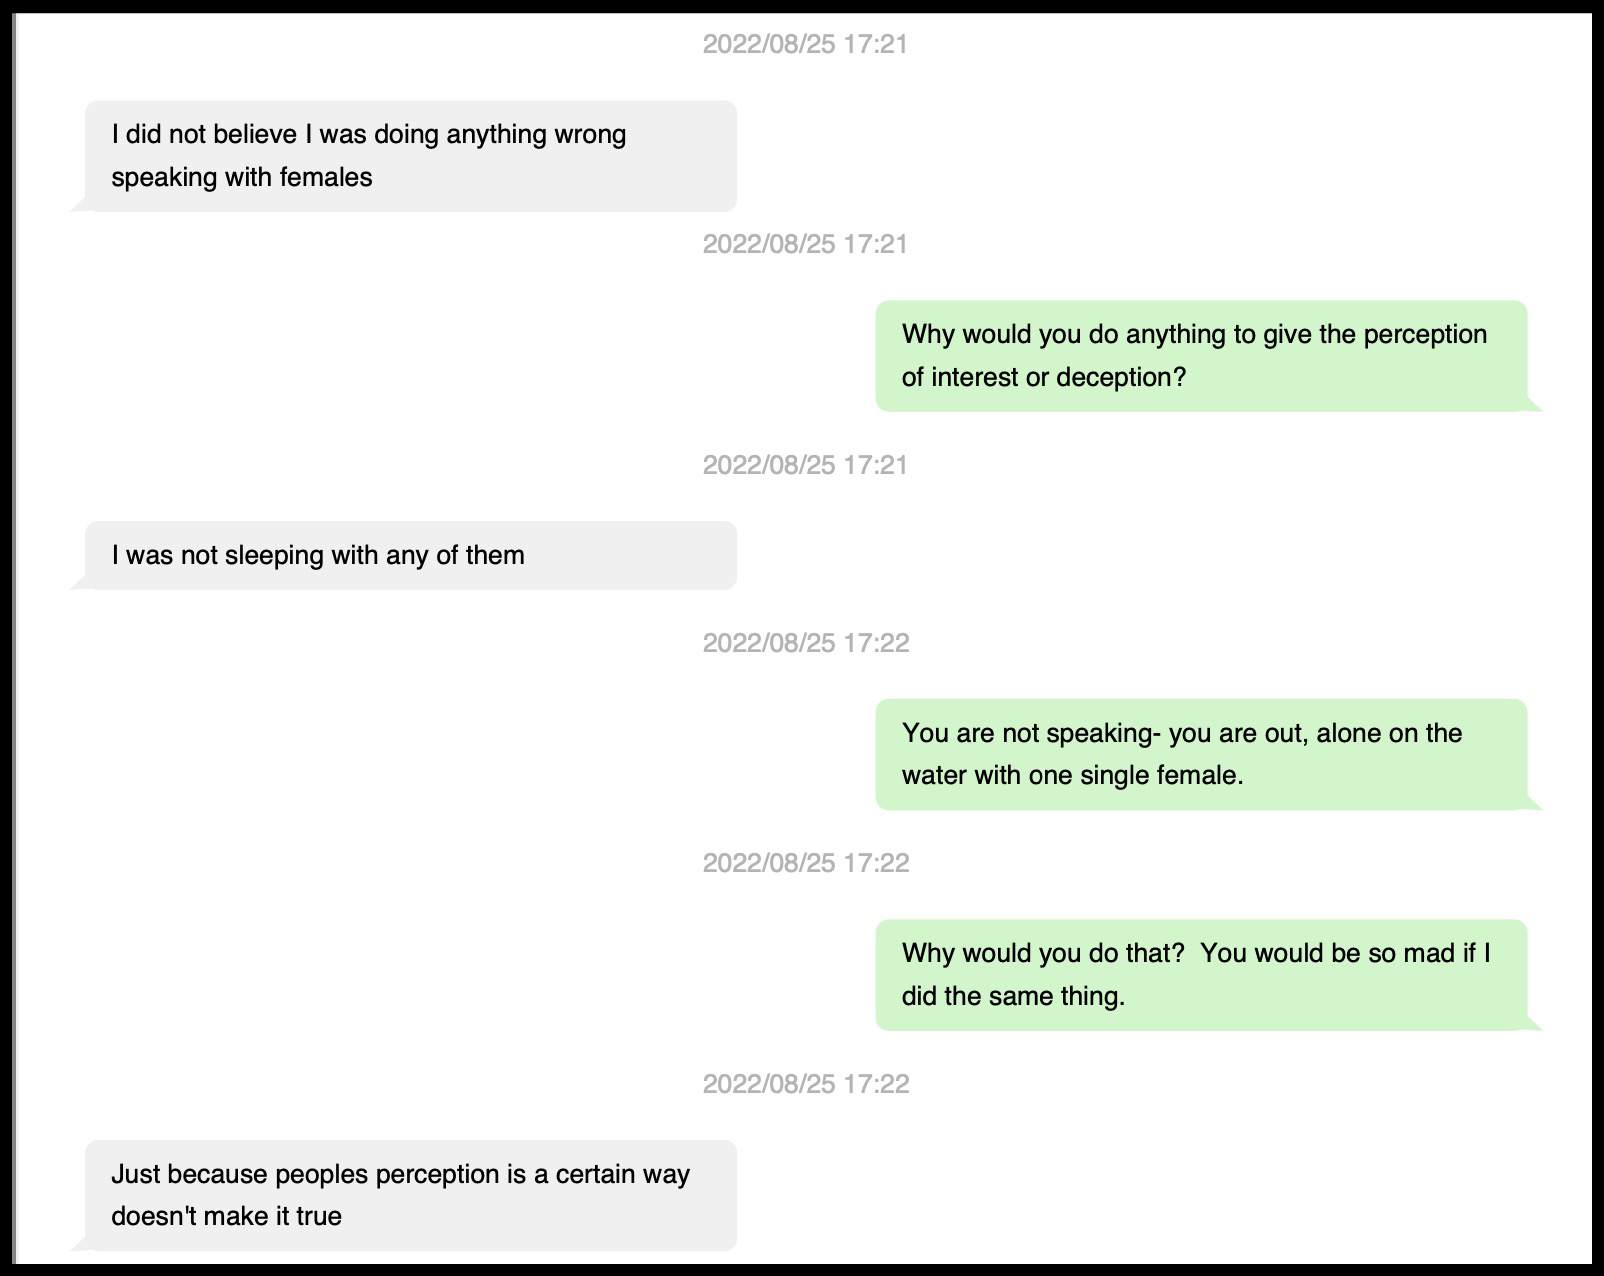Select the green bubble starting "Why would you do anything"
Screen dimensions: 1604x1276
point(1200,355)
